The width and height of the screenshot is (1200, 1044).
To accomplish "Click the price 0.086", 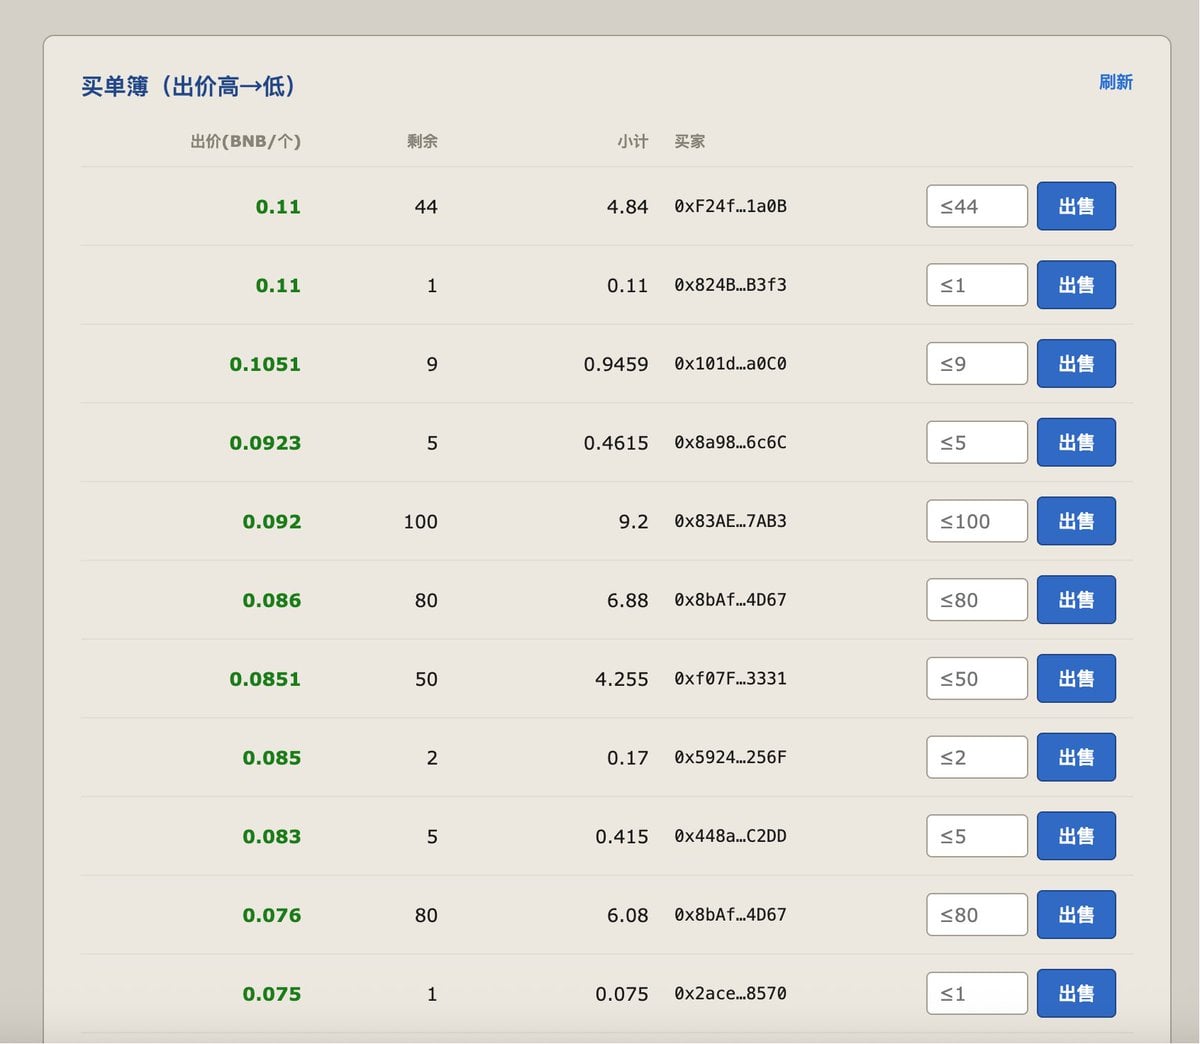I will 272,600.
